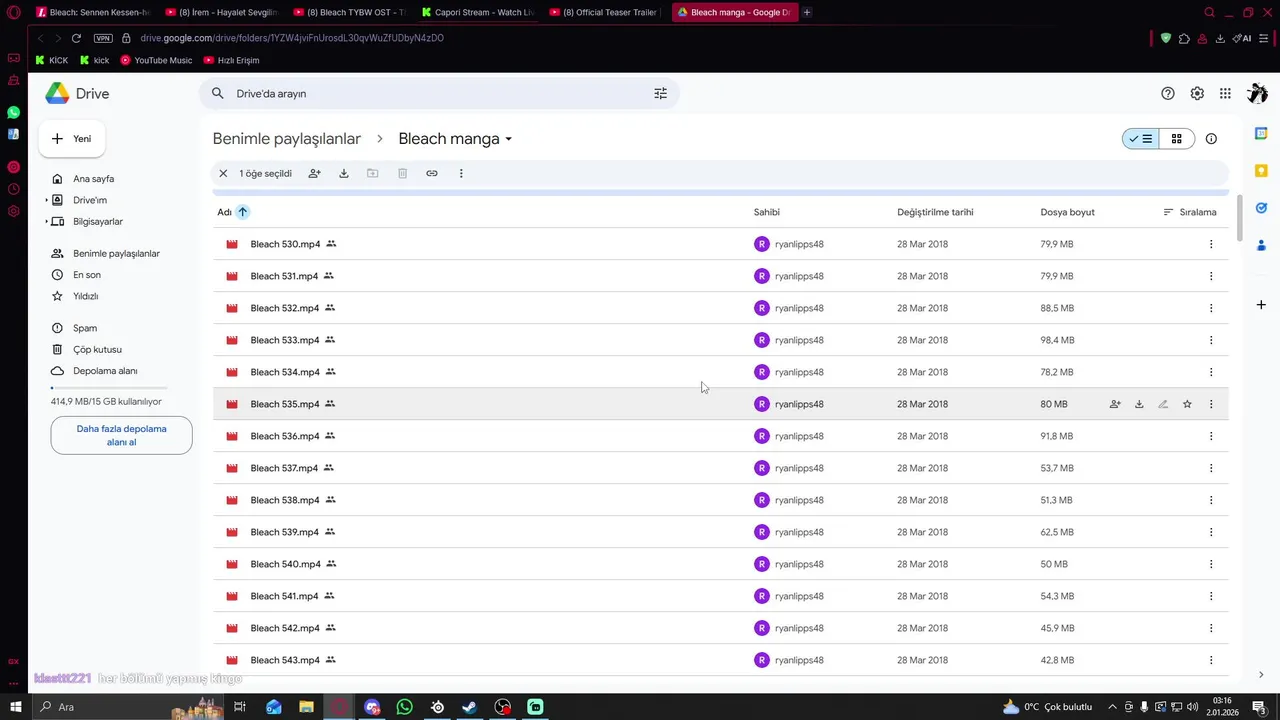Select Bleach 540.mp4 file row
Image resolution: width=1280 pixels, height=720 pixels.
click(x=720, y=564)
